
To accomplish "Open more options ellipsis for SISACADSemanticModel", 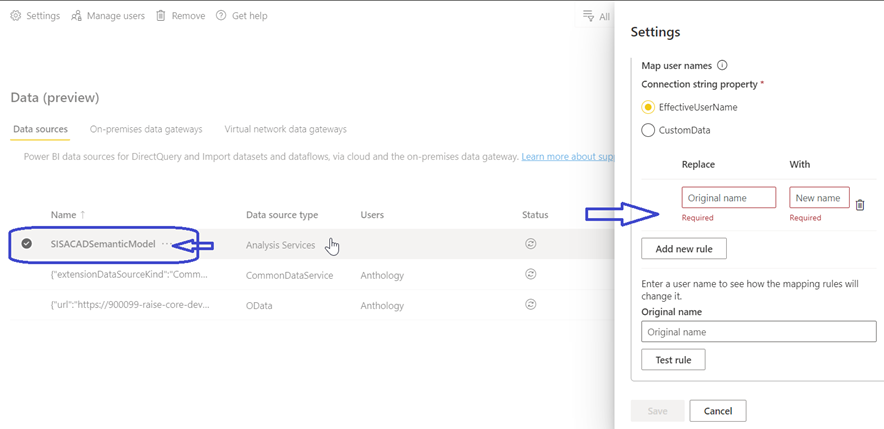I will click(166, 244).
